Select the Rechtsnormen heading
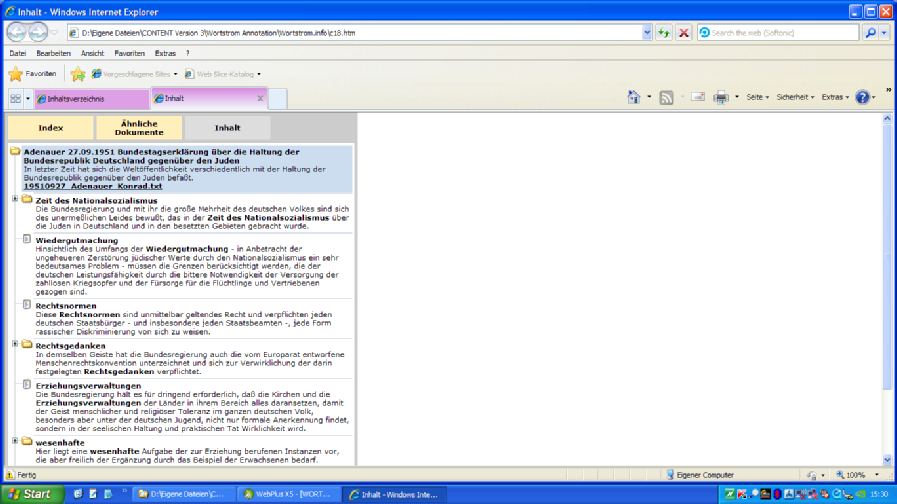Image resolution: width=897 pixels, height=504 pixels. (66, 306)
